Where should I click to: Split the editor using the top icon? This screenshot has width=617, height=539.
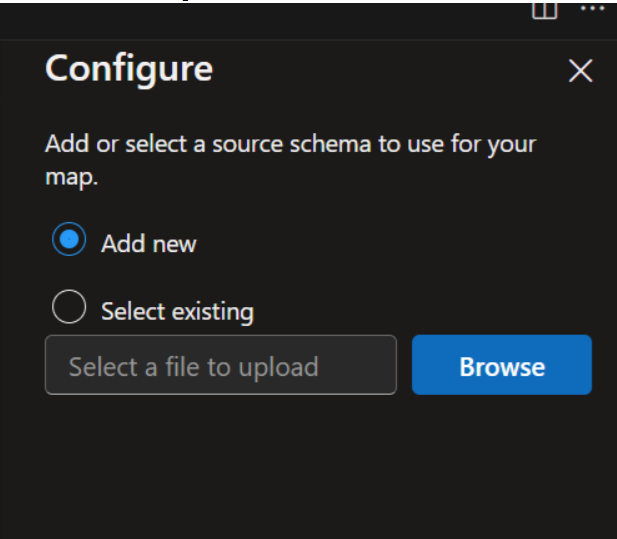coord(545,10)
